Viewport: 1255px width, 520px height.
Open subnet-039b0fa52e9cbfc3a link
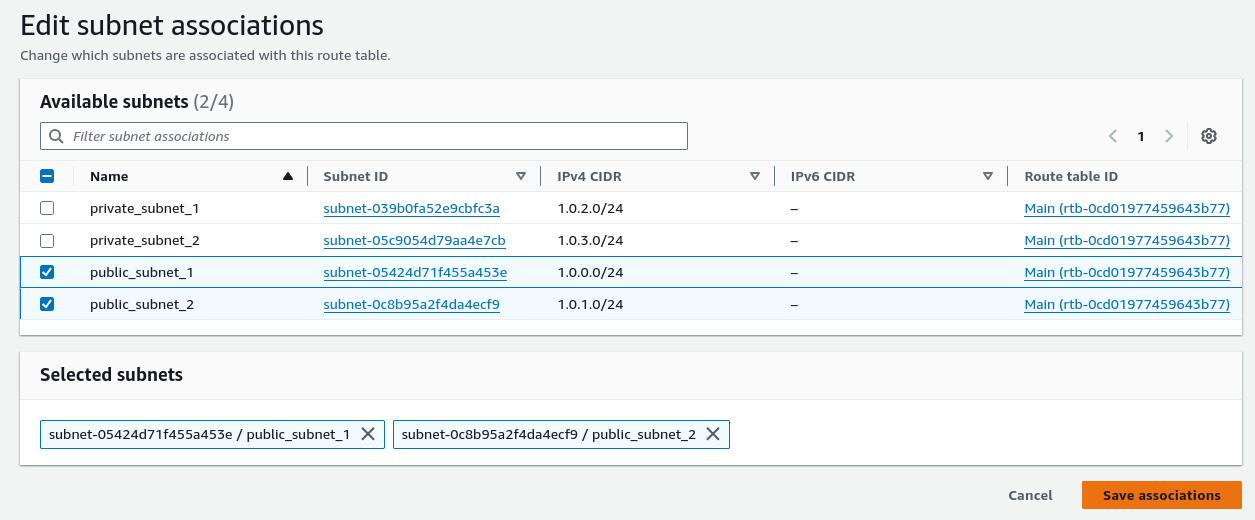(x=412, y=209)
